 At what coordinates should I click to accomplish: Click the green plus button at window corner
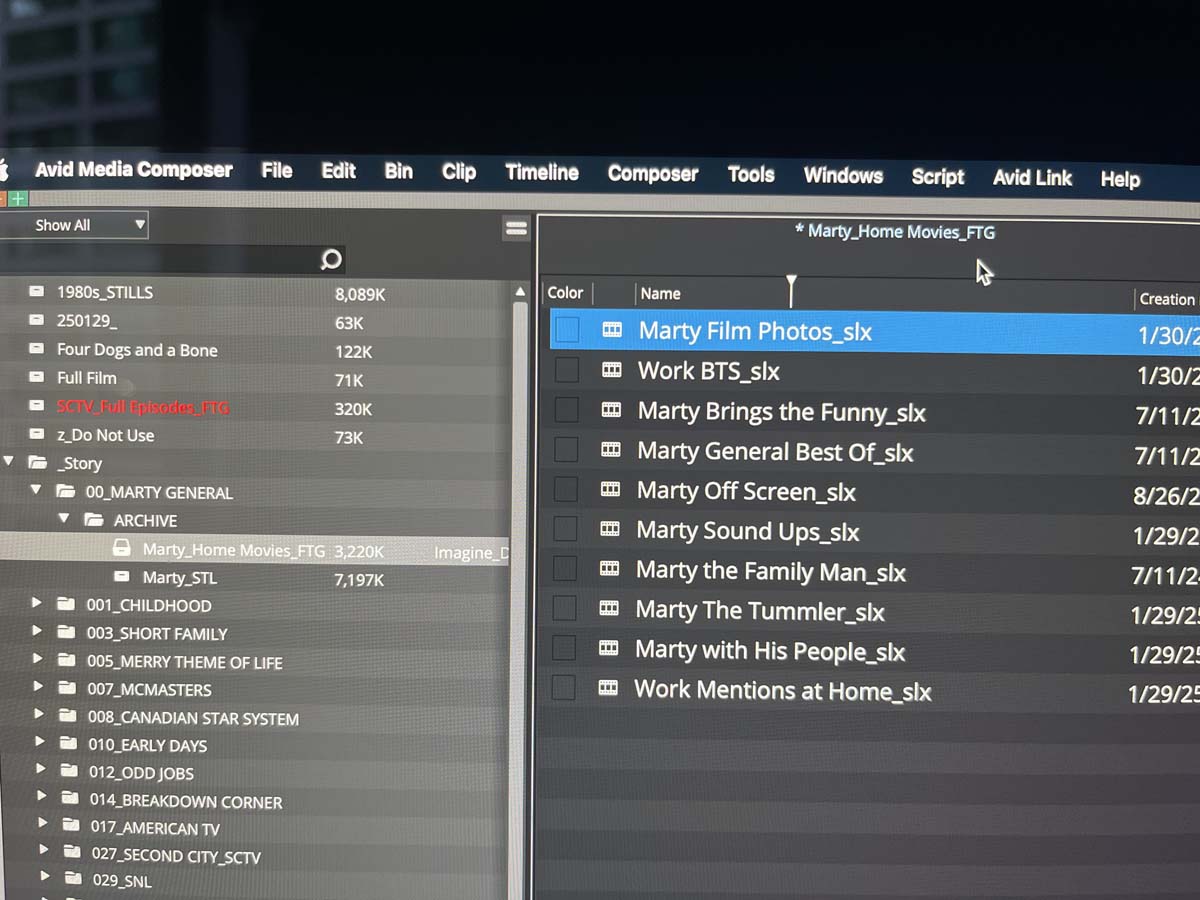[18, 199]
